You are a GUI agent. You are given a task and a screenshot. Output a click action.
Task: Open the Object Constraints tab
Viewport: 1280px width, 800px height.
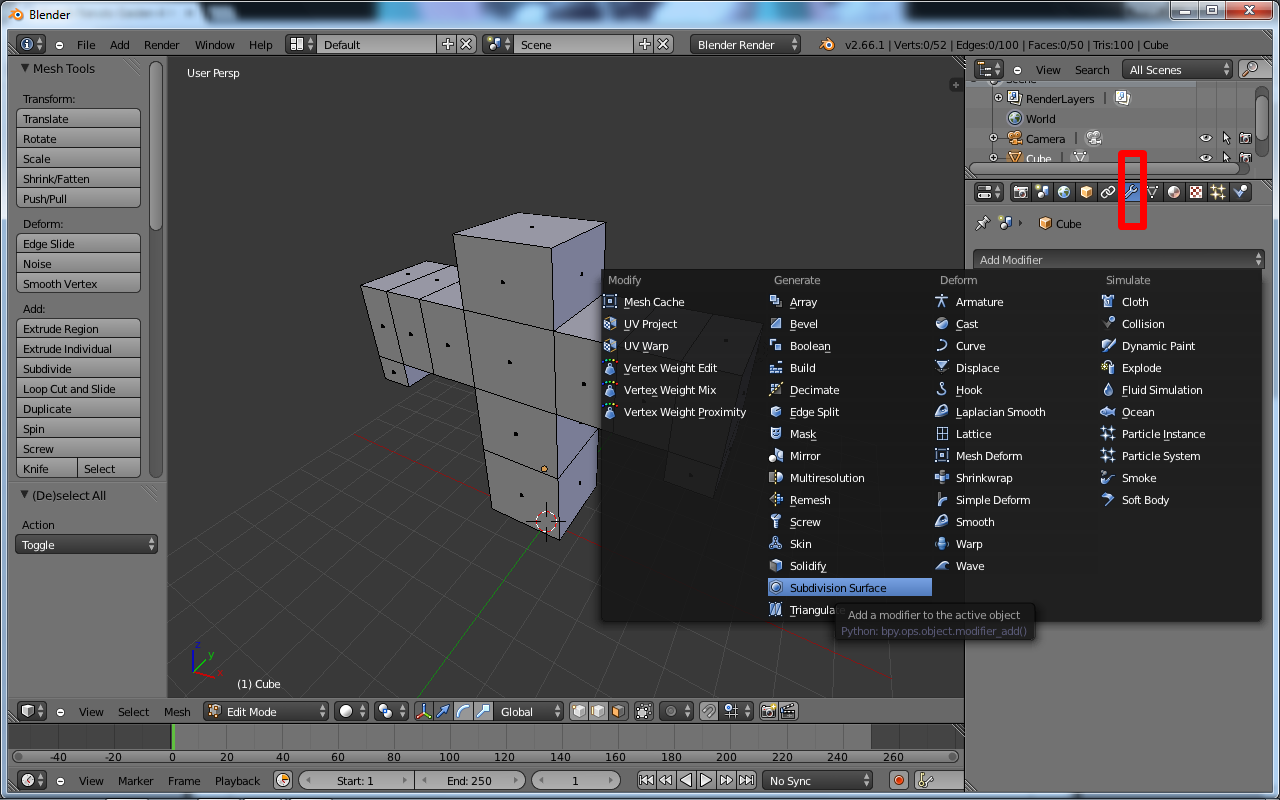[x=1108, y=192]
